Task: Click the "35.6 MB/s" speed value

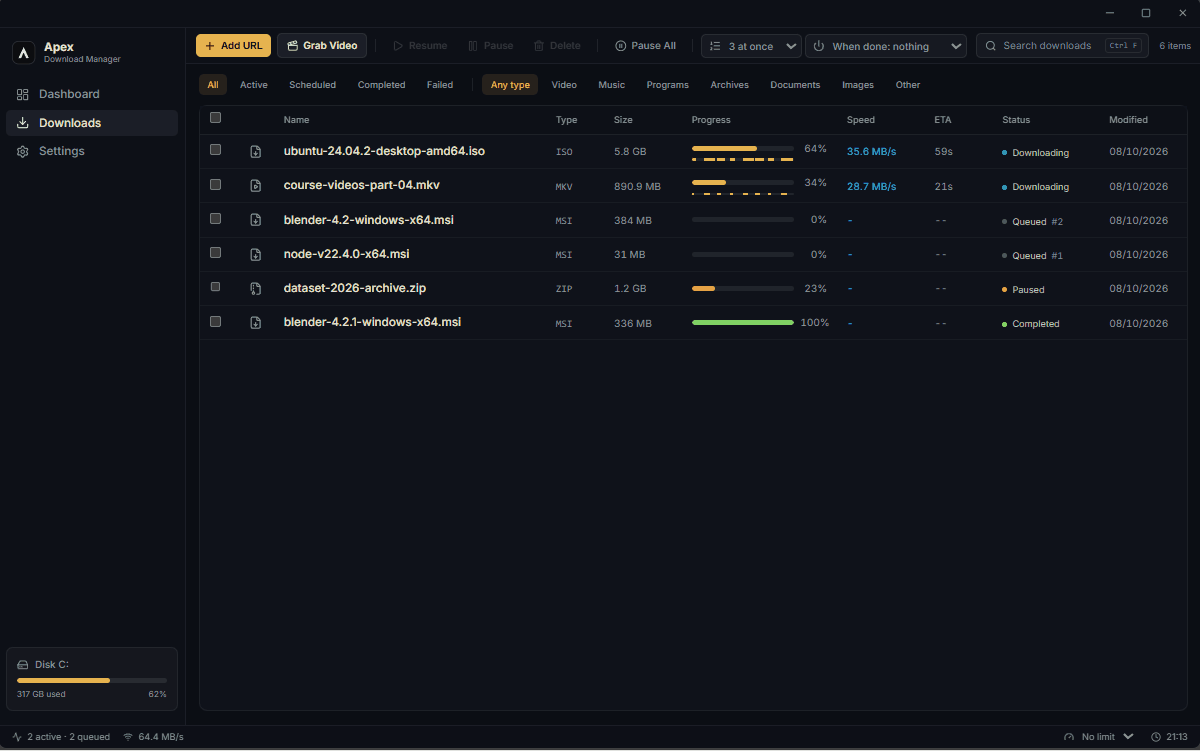Action: pos(872,152)
